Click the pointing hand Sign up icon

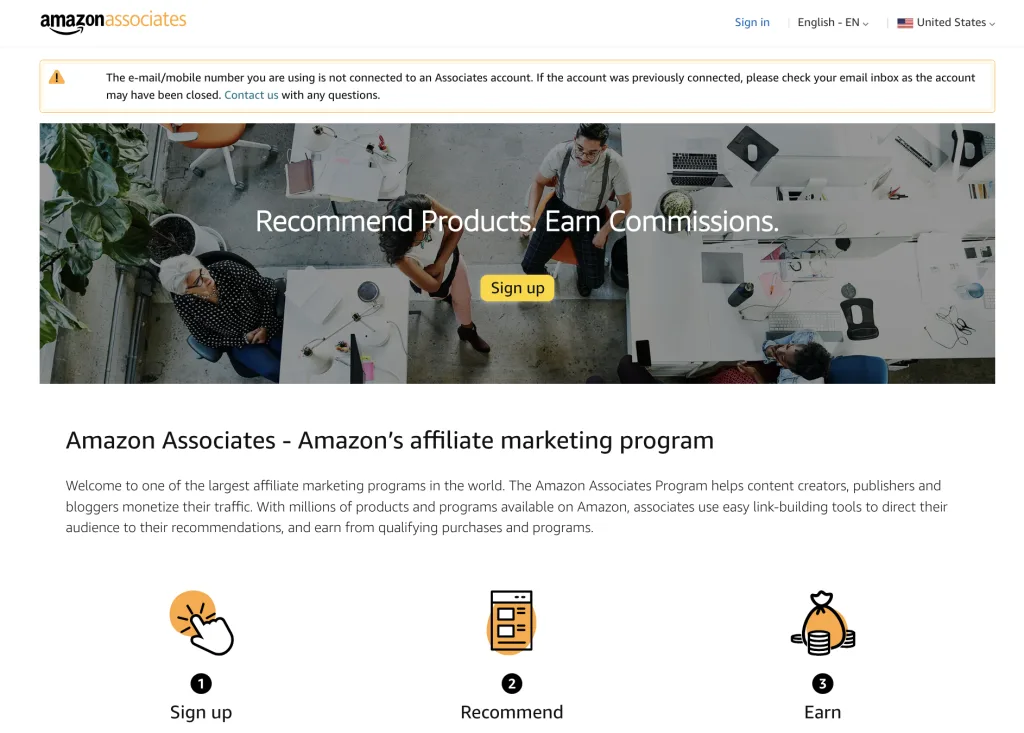201,623
